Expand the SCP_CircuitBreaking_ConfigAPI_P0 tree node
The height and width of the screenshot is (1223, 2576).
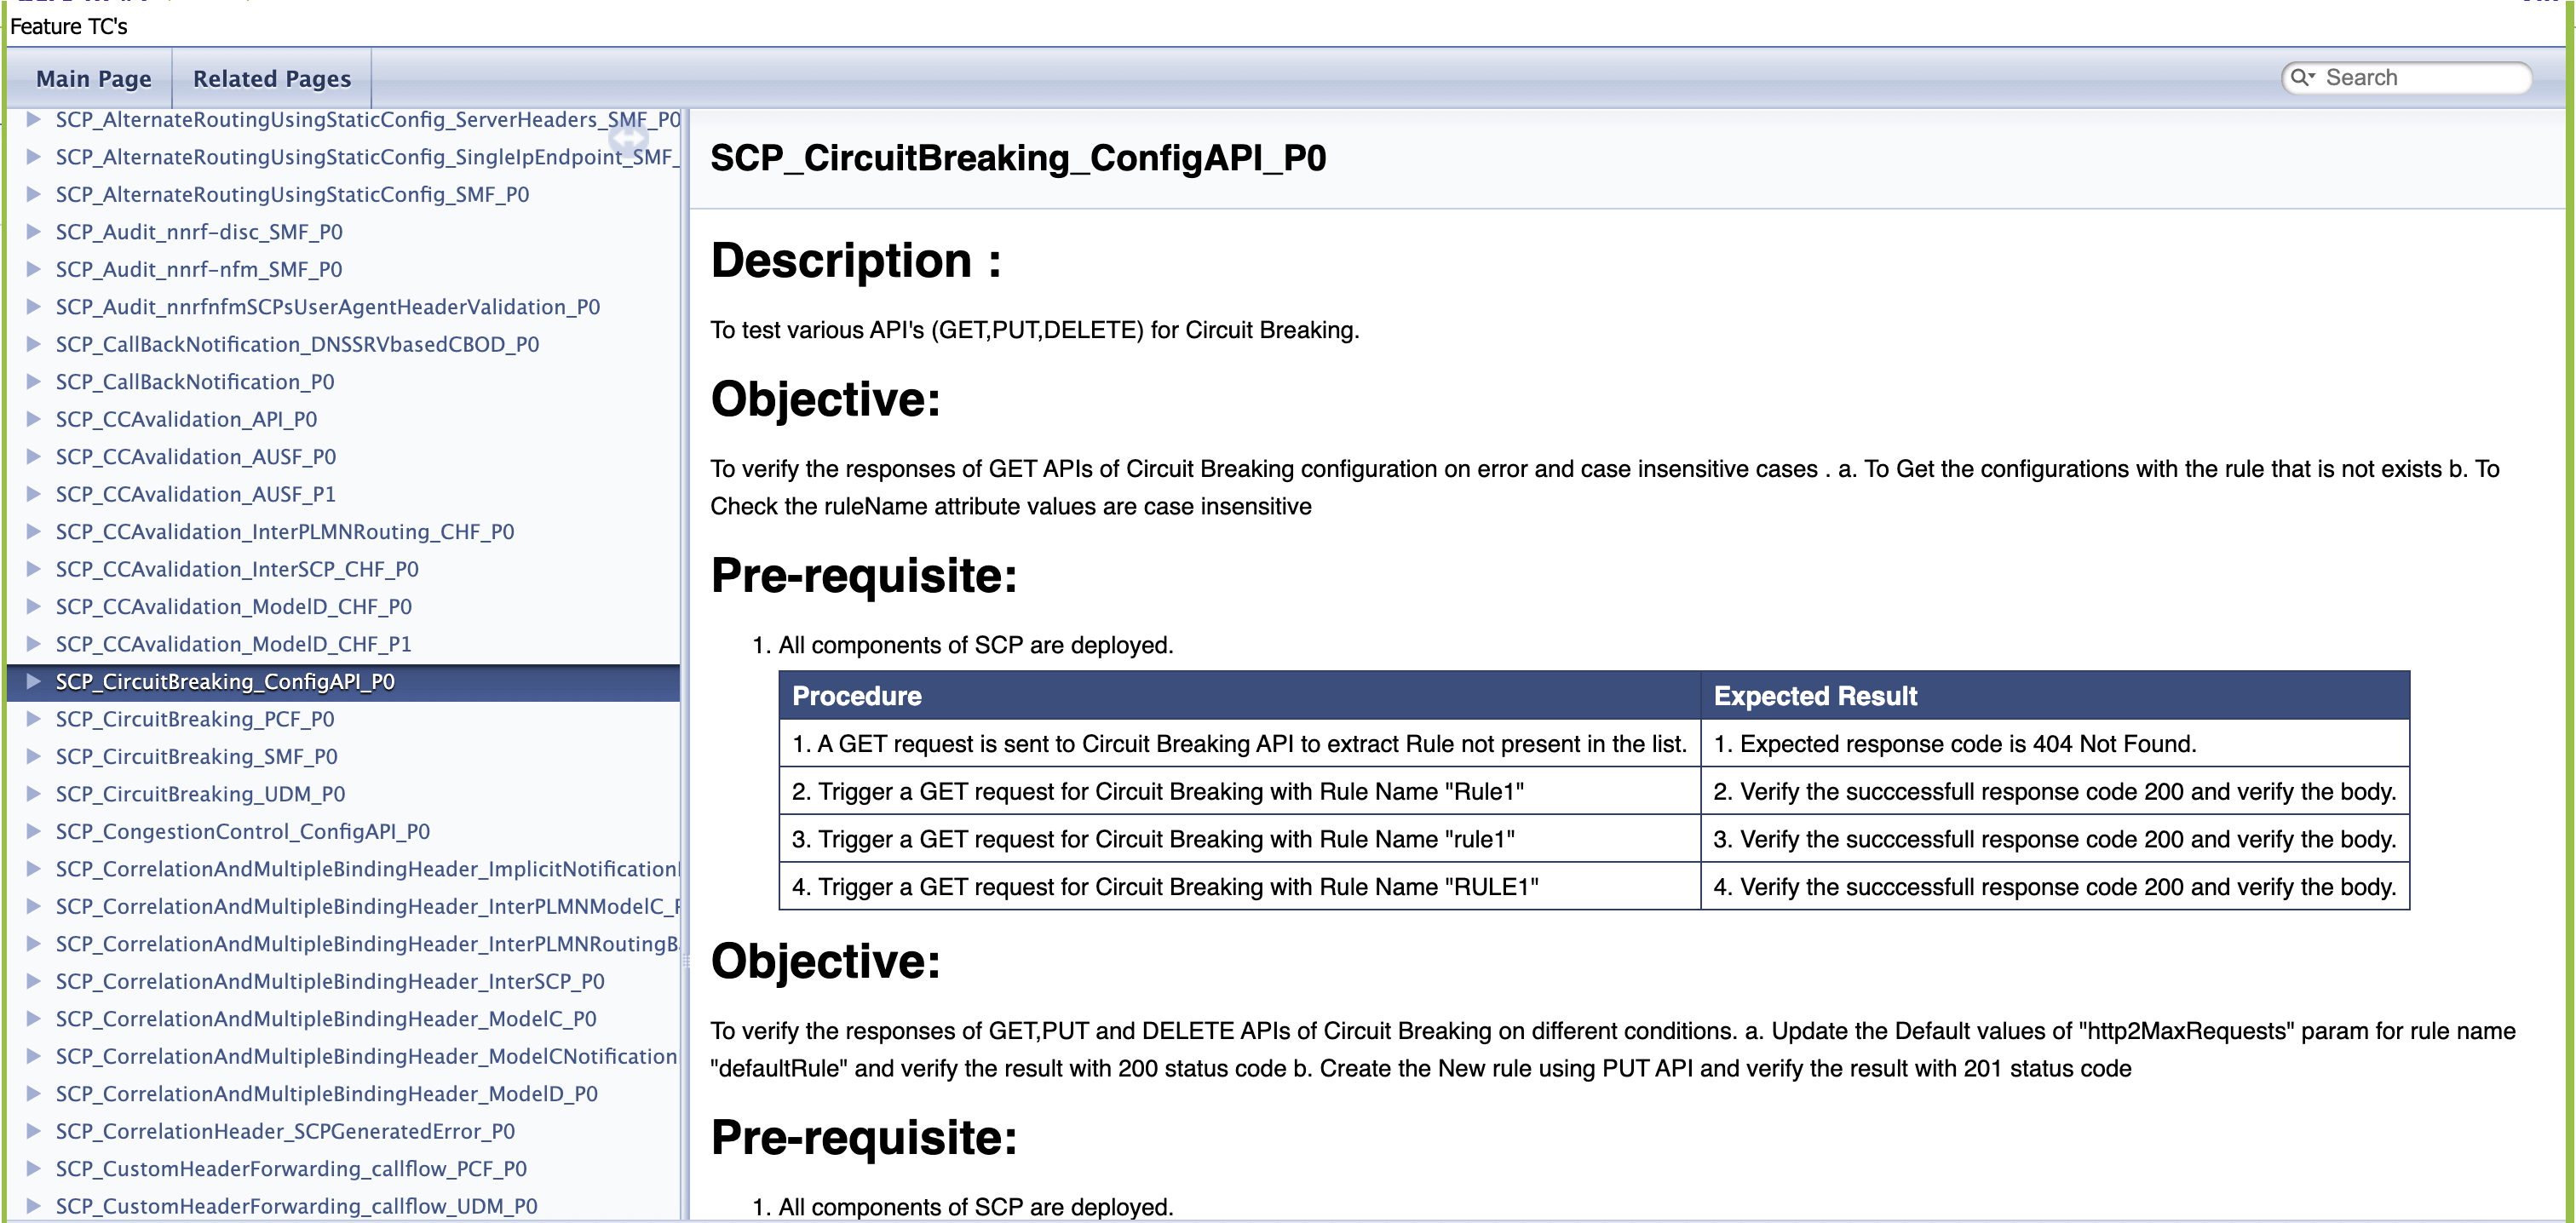pos(35,681)
